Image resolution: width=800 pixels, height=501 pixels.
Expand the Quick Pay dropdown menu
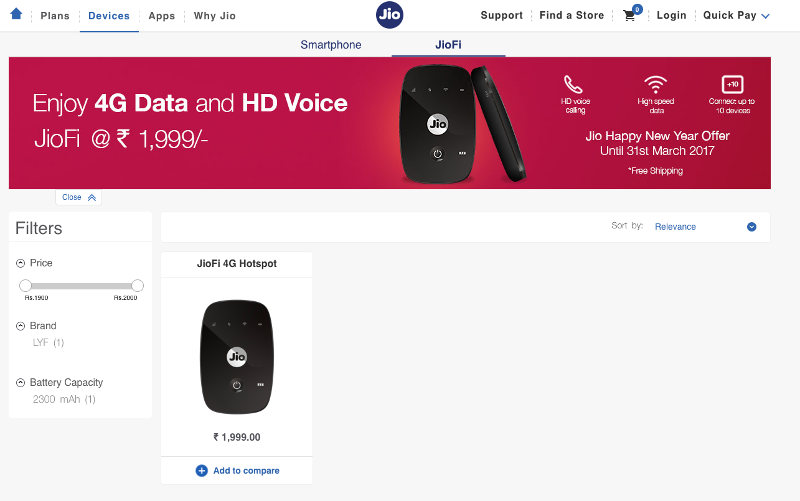[736, 15]
